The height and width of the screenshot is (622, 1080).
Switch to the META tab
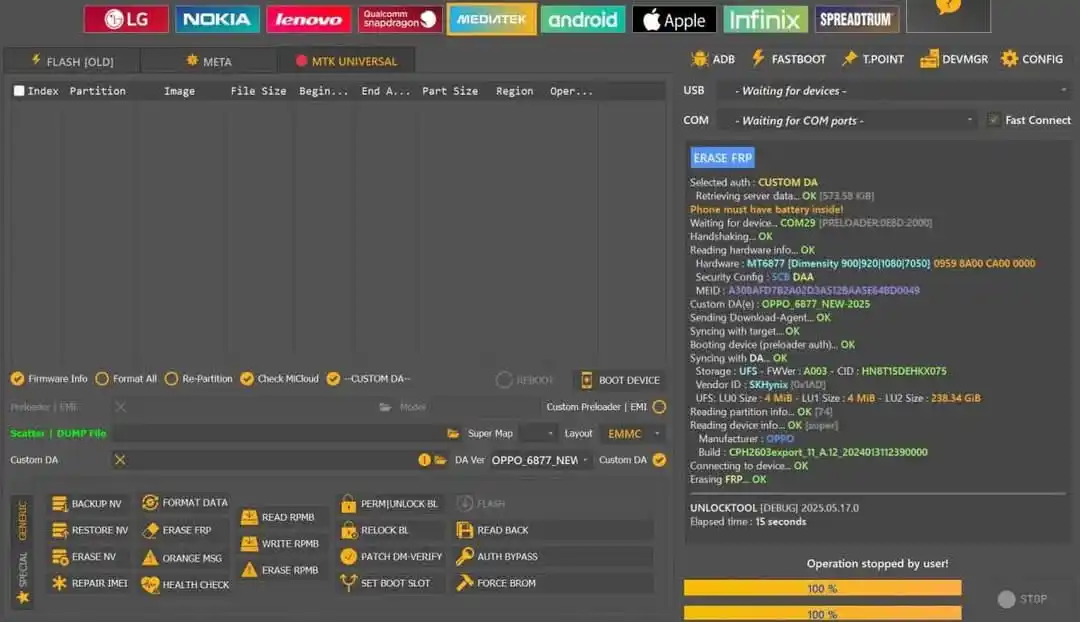[x=209, y=61]
